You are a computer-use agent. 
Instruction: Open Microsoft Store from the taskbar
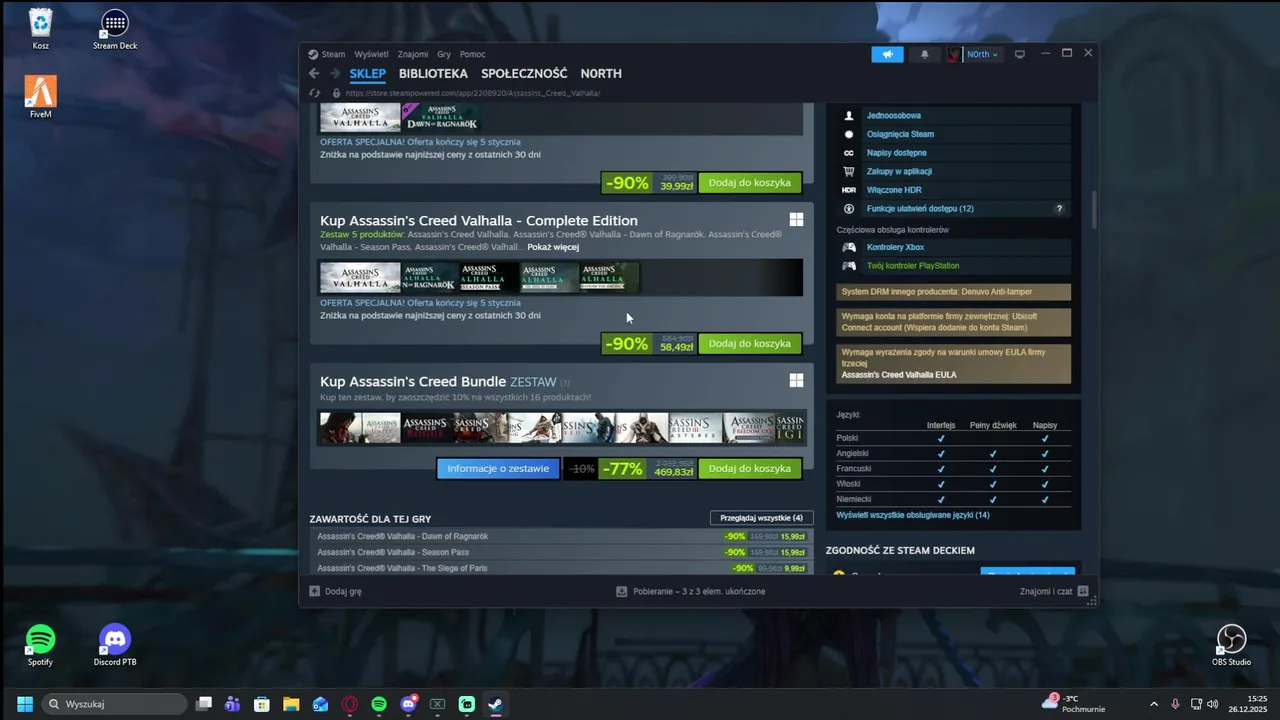262,704
